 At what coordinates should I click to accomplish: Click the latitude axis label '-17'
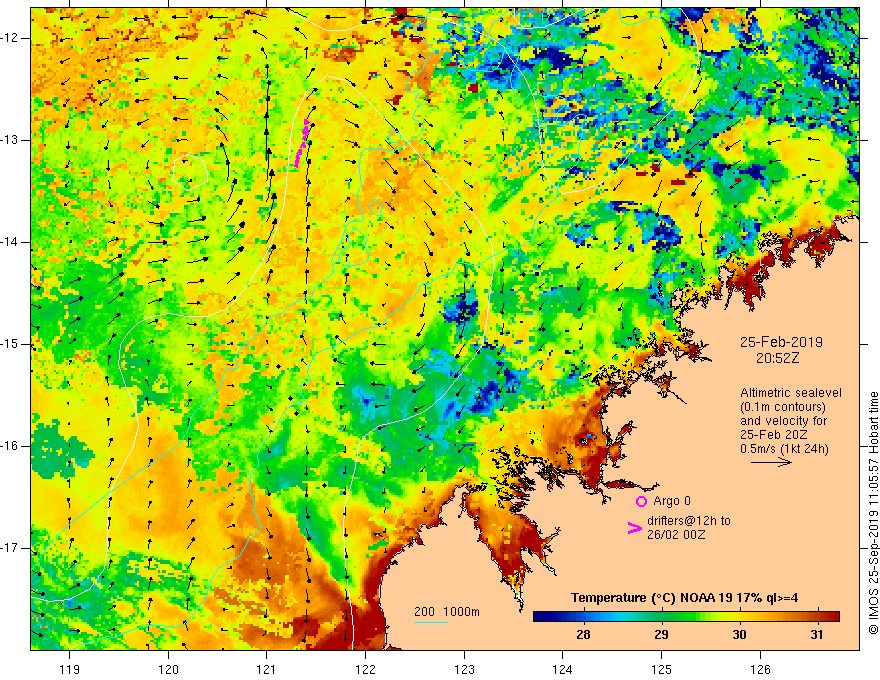[10, 548]
